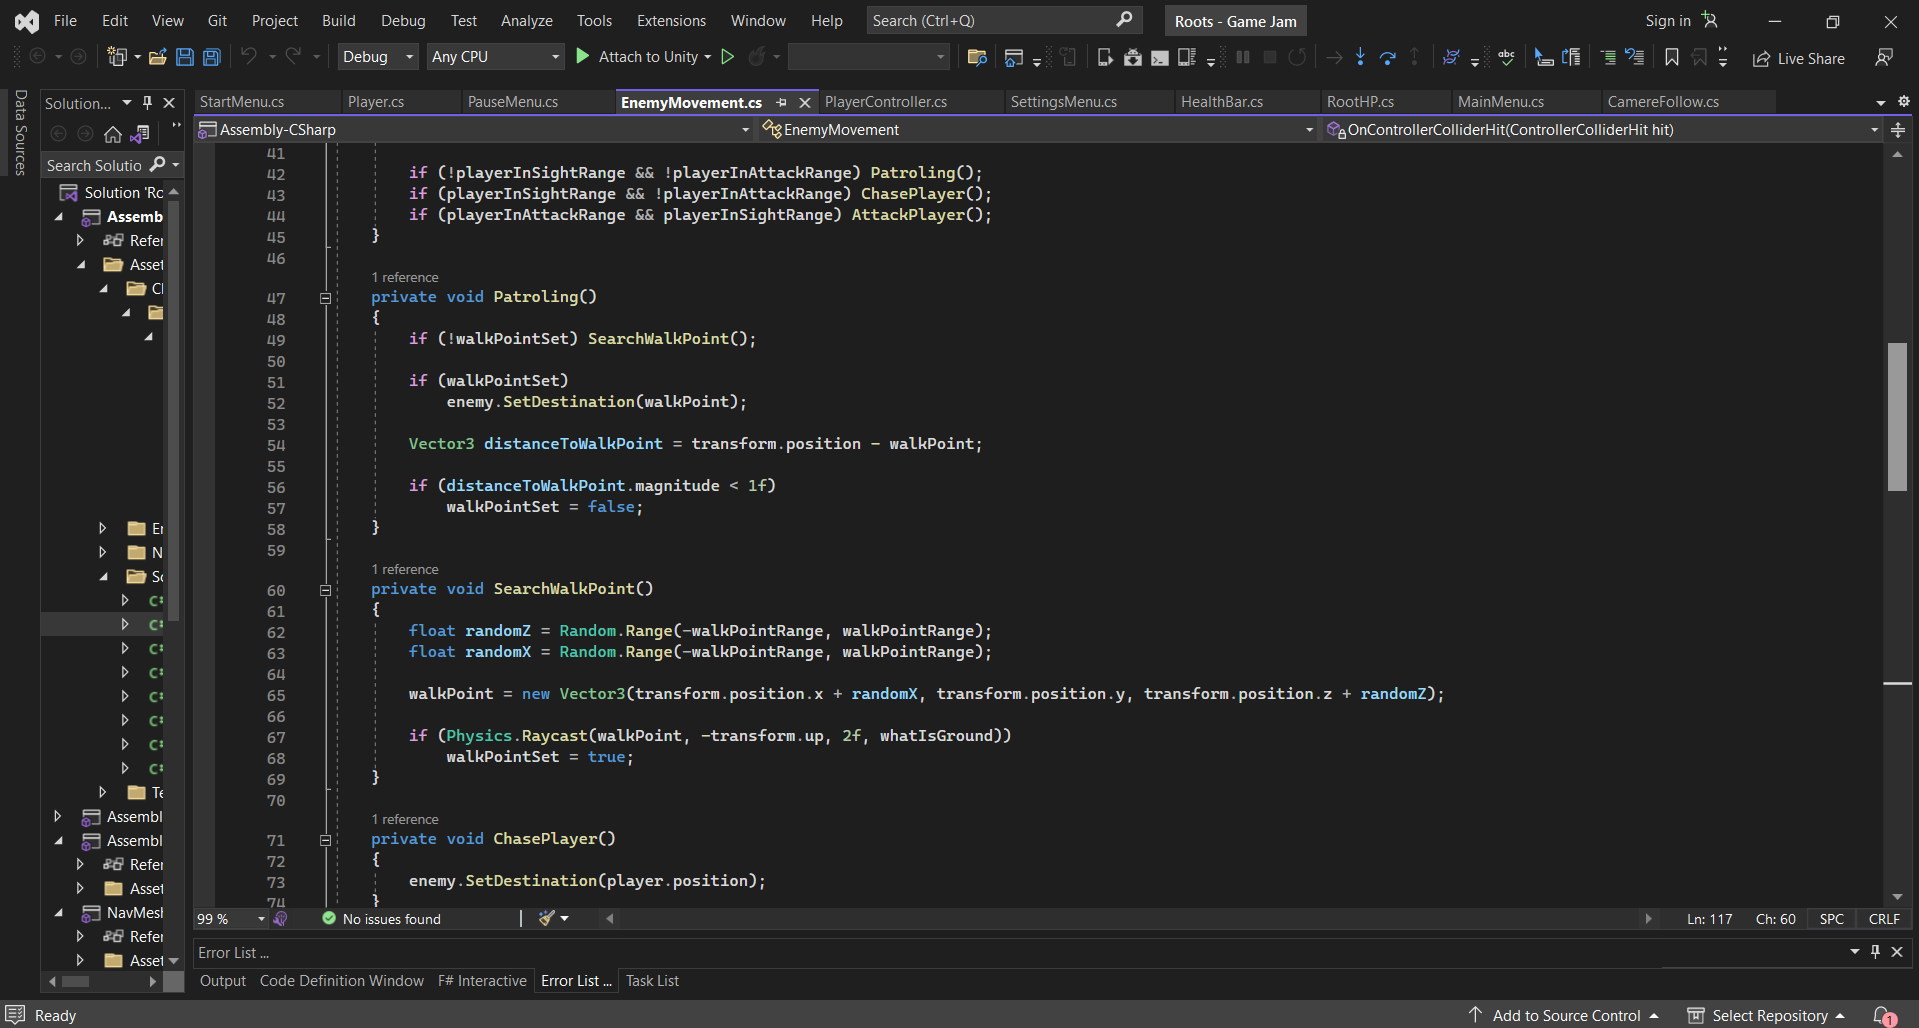Click the New Project toolbar icon
Image resolution: width=1919 pixels, height=1028 pixels.
click(x=117, y=57)
